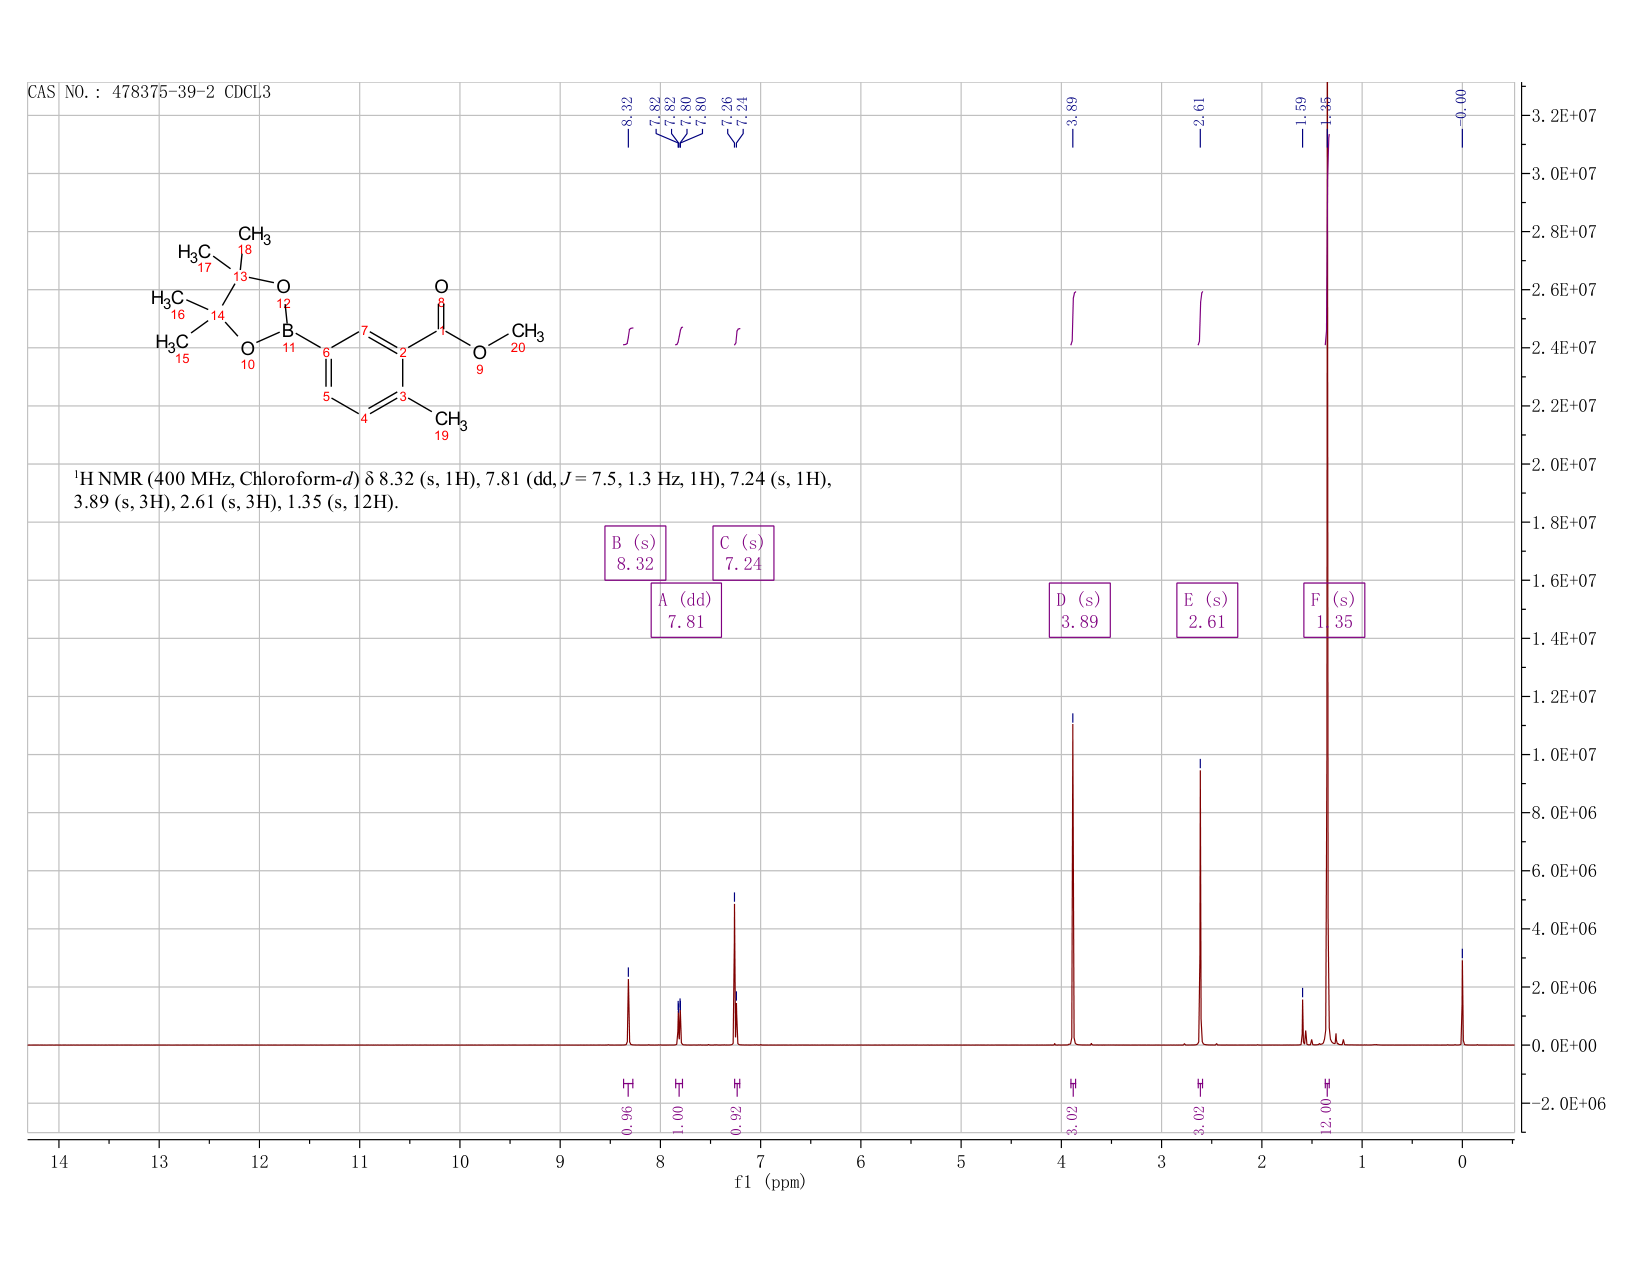Viewport: 1650px width, 1275px height.
Task: Click the spectrum peak at 2.61 ppm
Action: pos(1200,908)
